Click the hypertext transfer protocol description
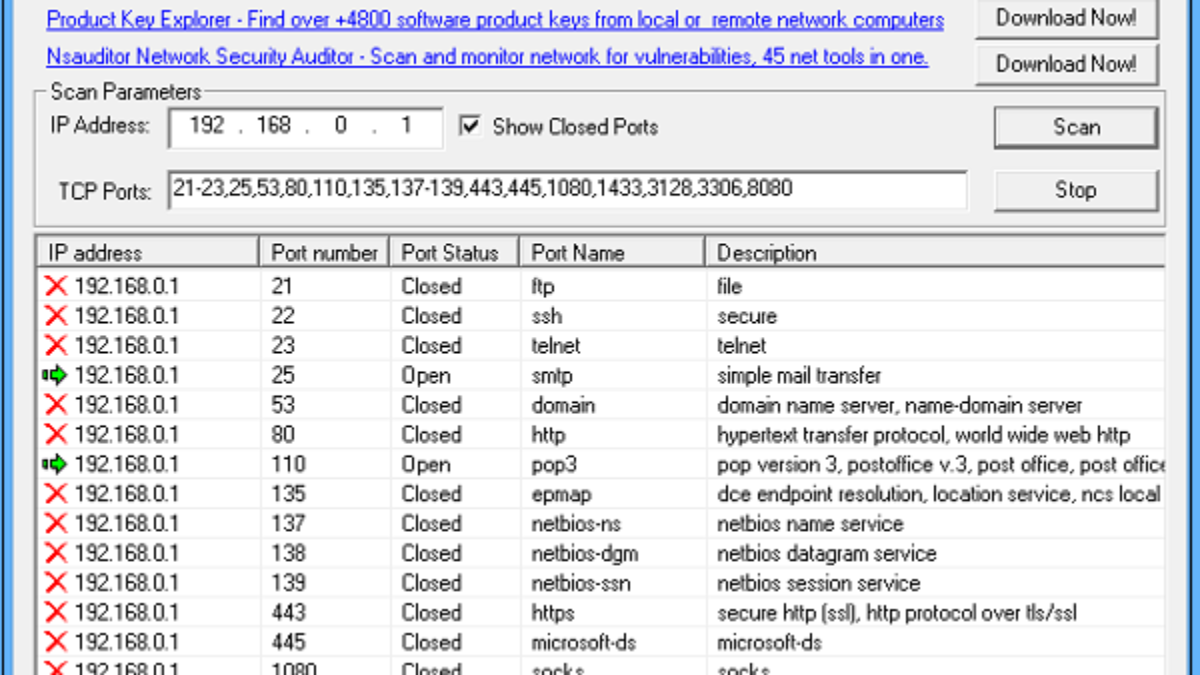Viewport: 1200px width, 675px height. tap(924, 435)
